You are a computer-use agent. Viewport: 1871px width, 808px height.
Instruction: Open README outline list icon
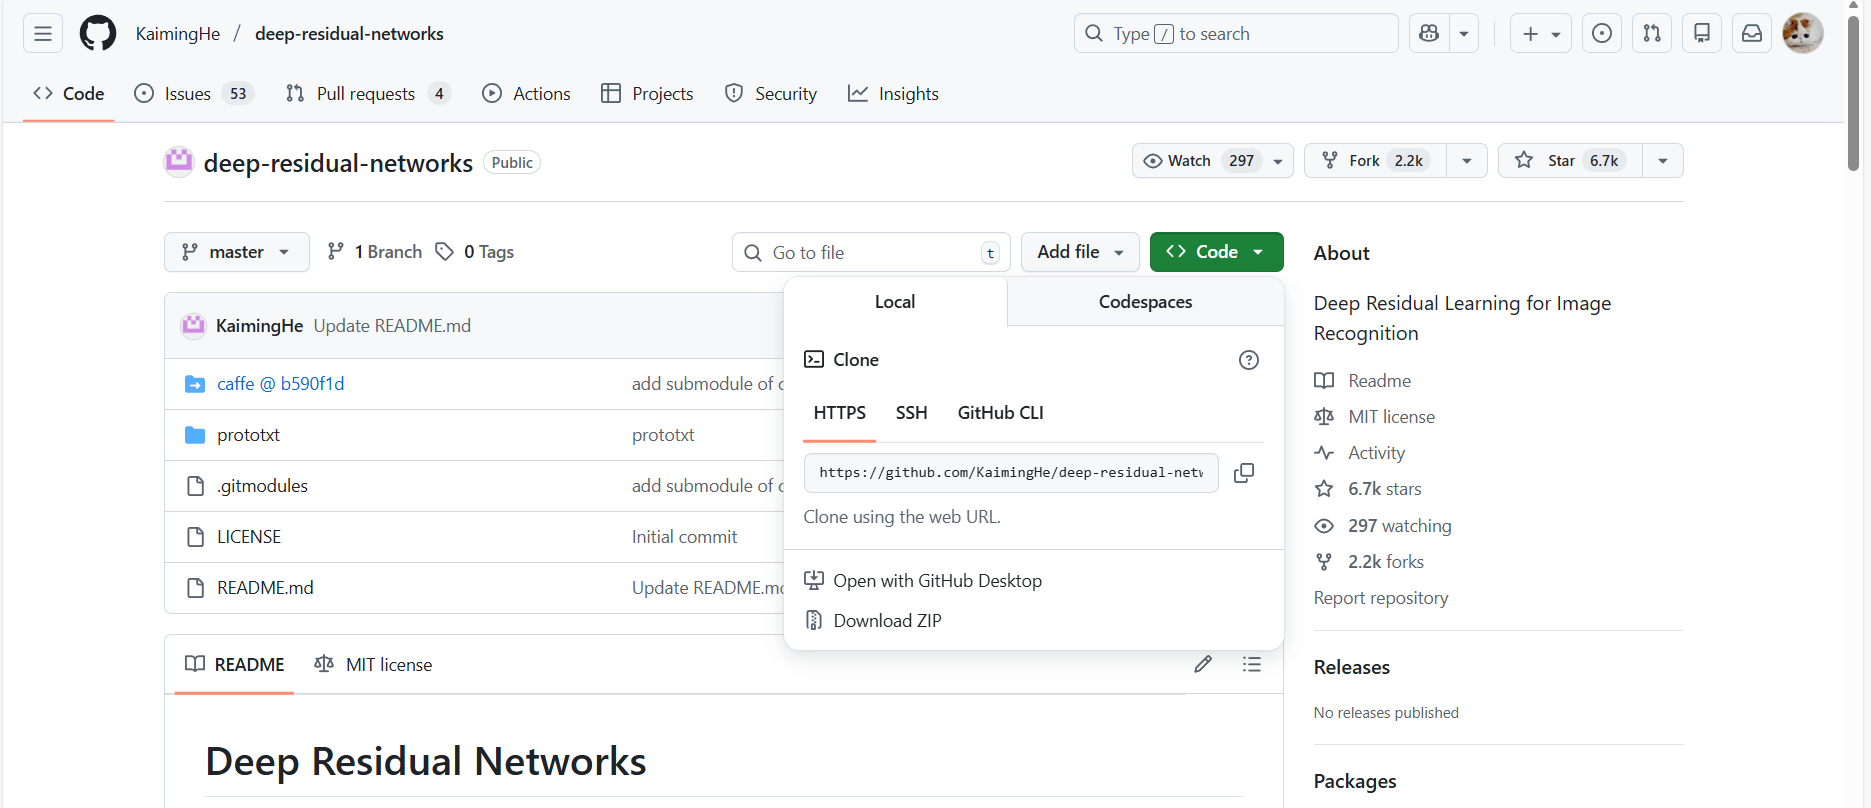[x=1252, y=664]
